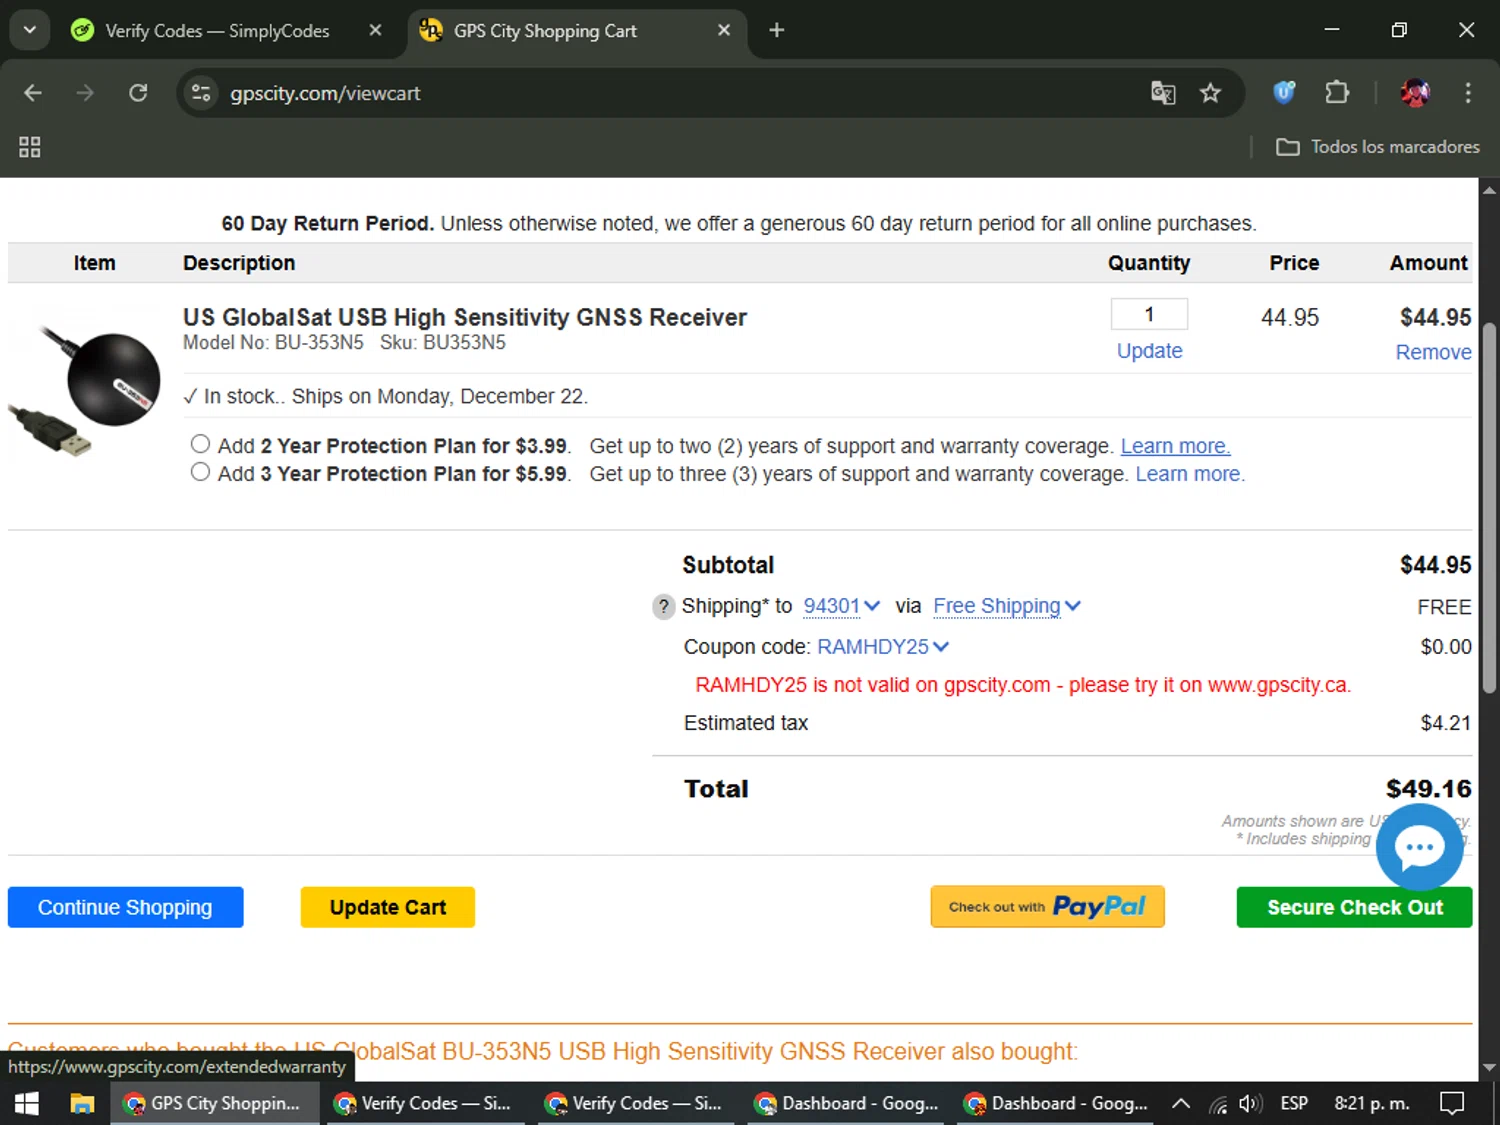This screenshot has width=1500, height=1125.
Task: Click the page vertical scrollbar
Action: tap(1489, 508)
